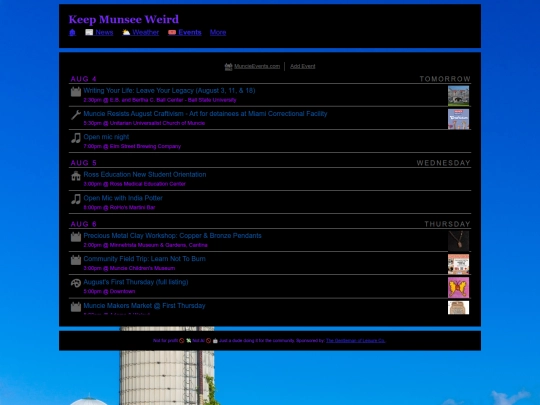The width and height of the screenshot is (540, 405).
Task: Click music note icon for India Potter event
Action: (x=76, y=199)
